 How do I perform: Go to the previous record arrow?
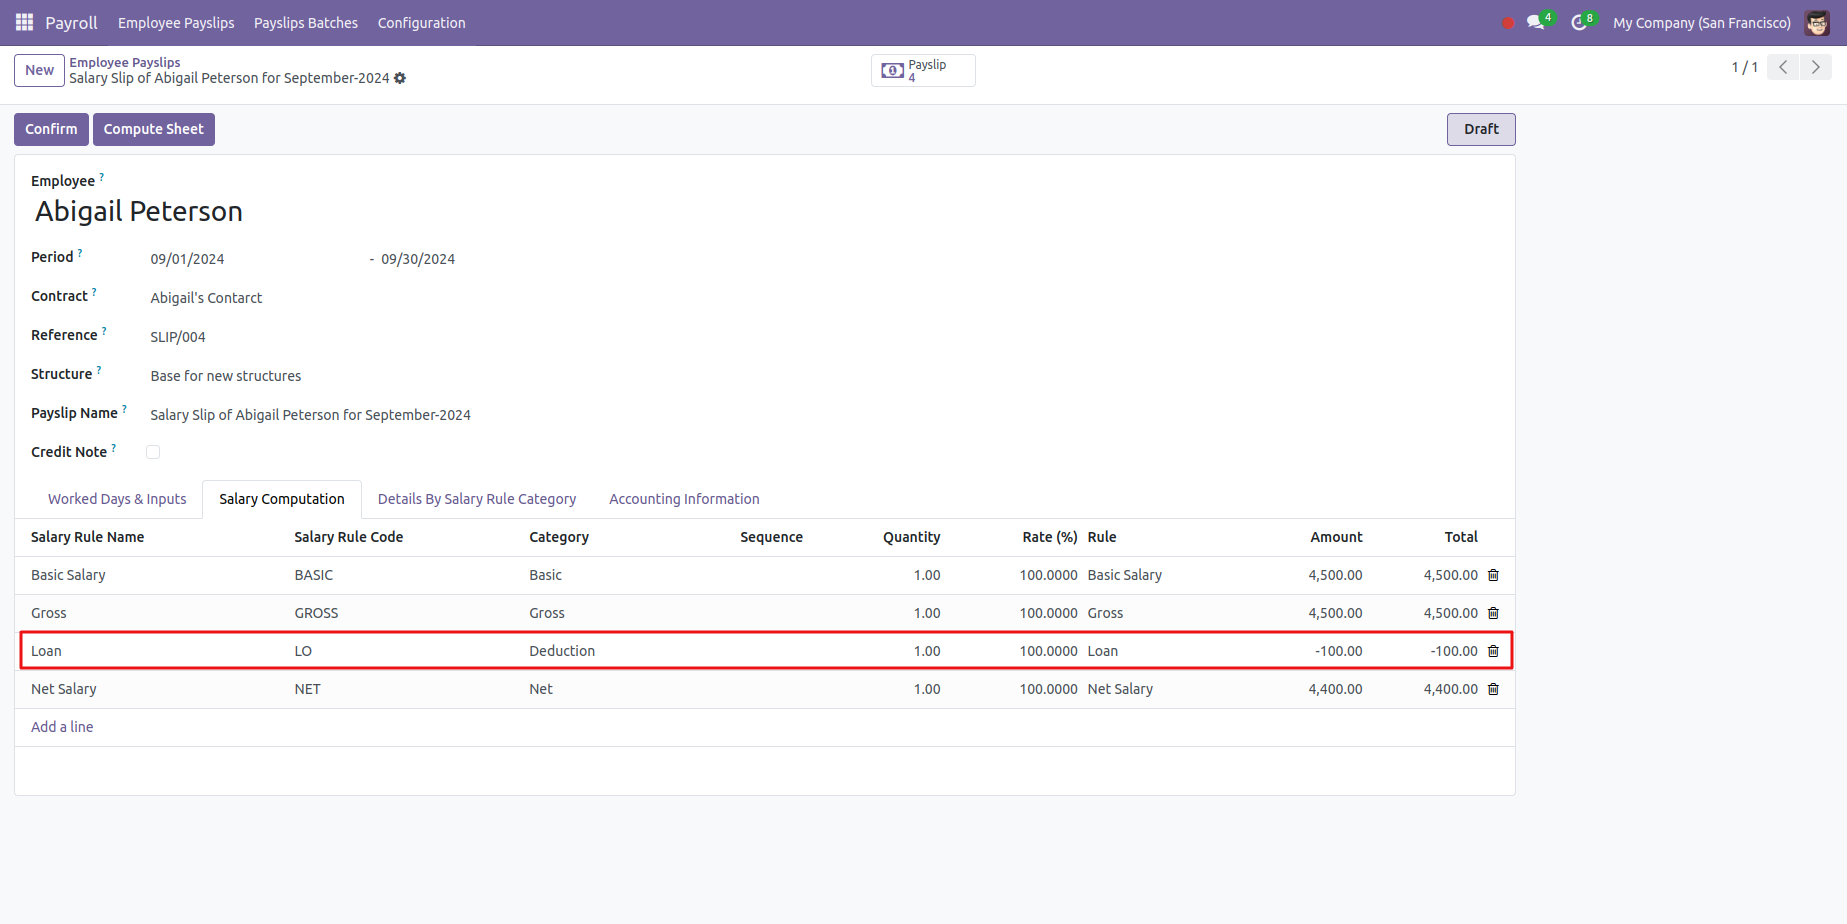(x=1783, y=67)
